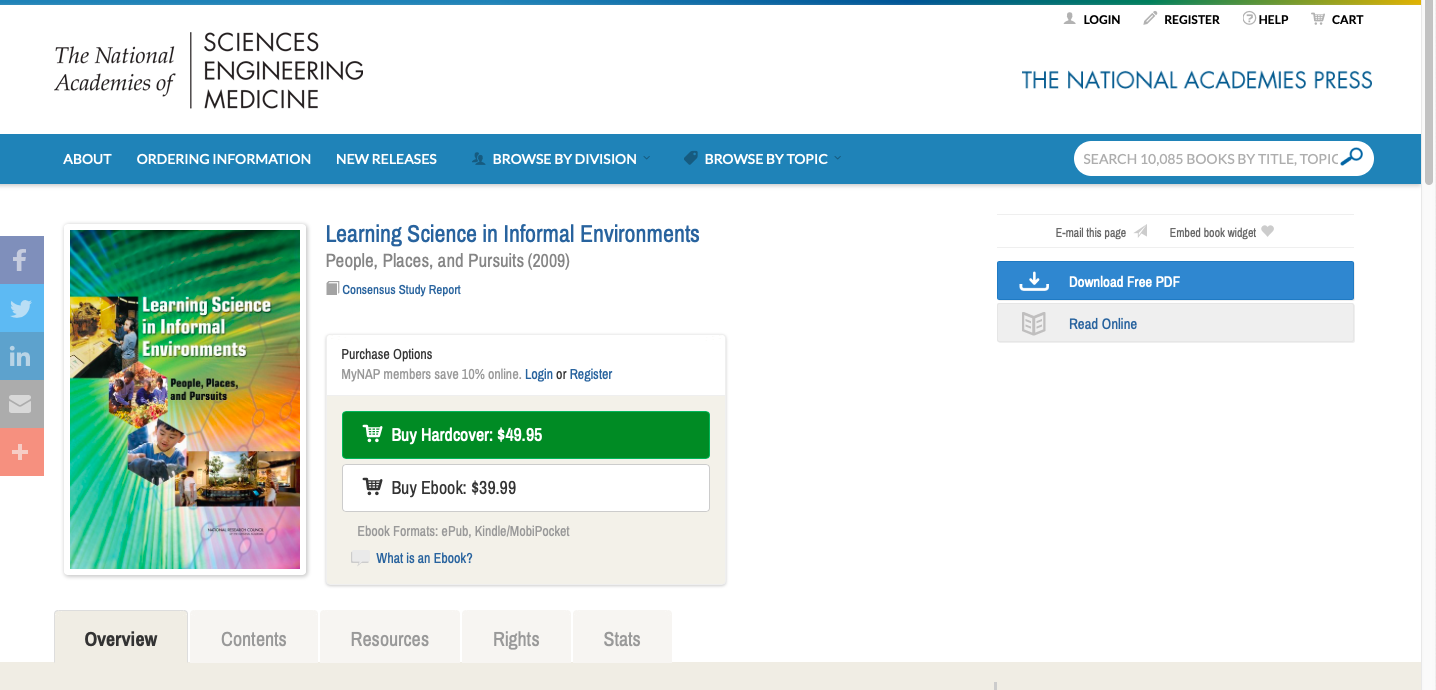
Task: Open What is an Ebook link
Action: pyautogui.click(x=424, y=558)
